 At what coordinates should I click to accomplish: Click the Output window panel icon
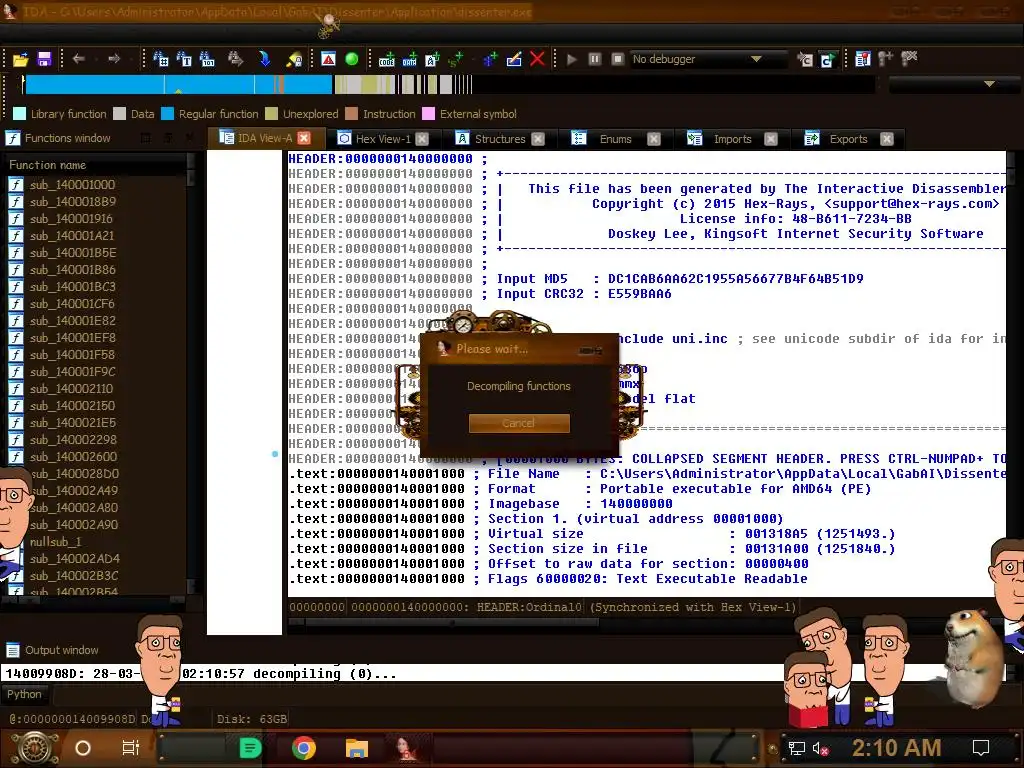13,650
